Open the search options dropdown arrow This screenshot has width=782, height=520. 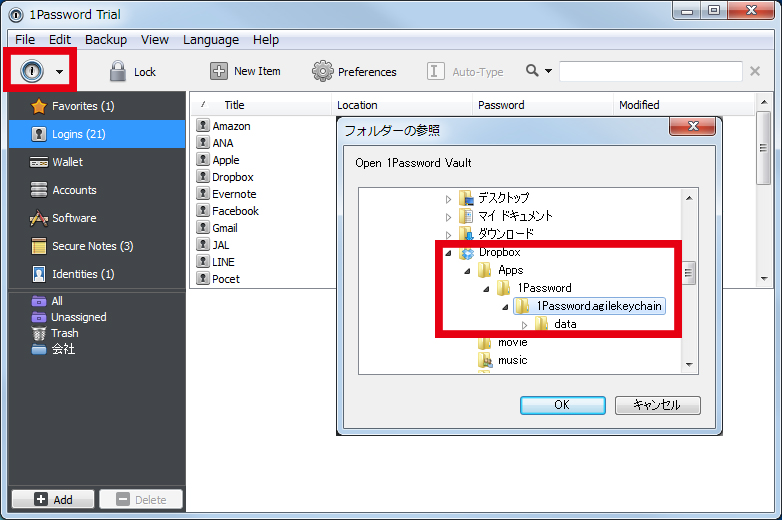(x=549, y=71)
